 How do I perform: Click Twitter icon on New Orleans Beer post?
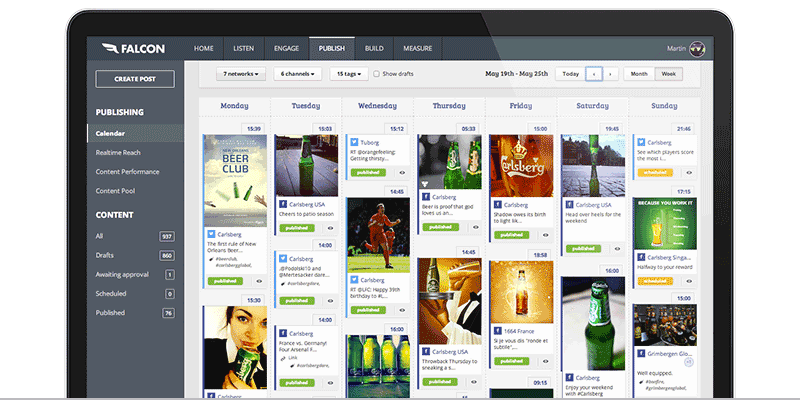tap(211, 235)
